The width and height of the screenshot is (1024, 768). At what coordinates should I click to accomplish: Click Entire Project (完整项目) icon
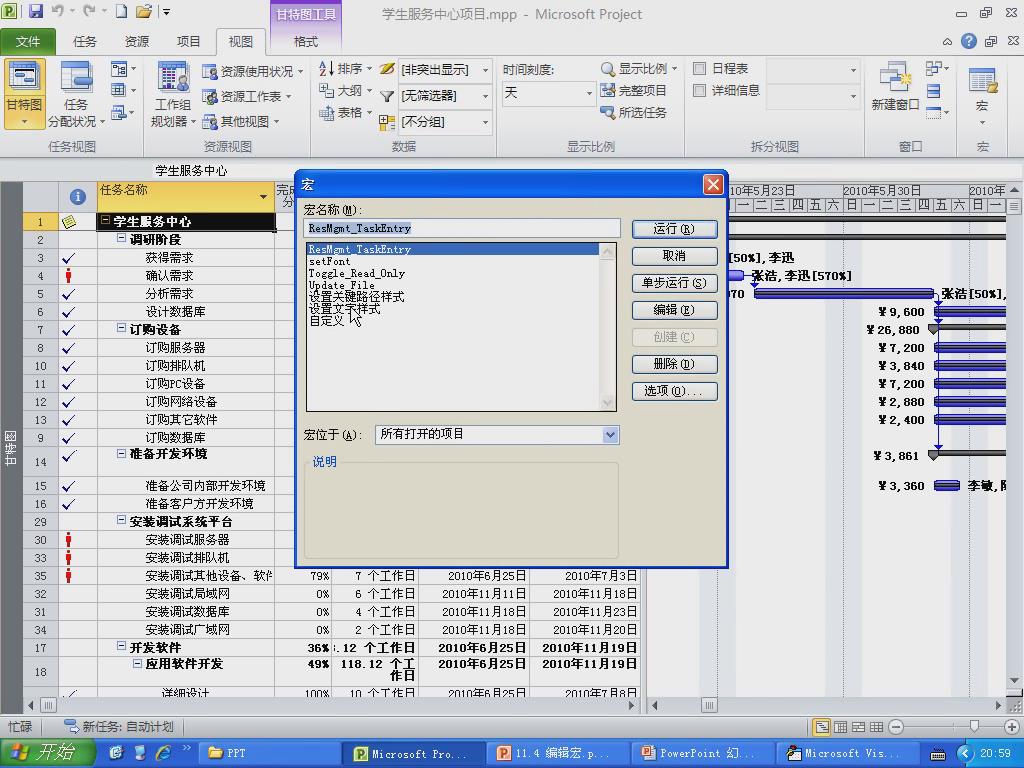click(607, 90)
